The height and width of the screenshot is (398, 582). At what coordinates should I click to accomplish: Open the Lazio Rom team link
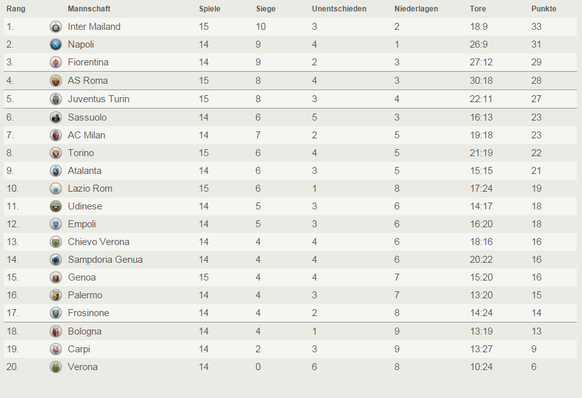click(90, 189)
